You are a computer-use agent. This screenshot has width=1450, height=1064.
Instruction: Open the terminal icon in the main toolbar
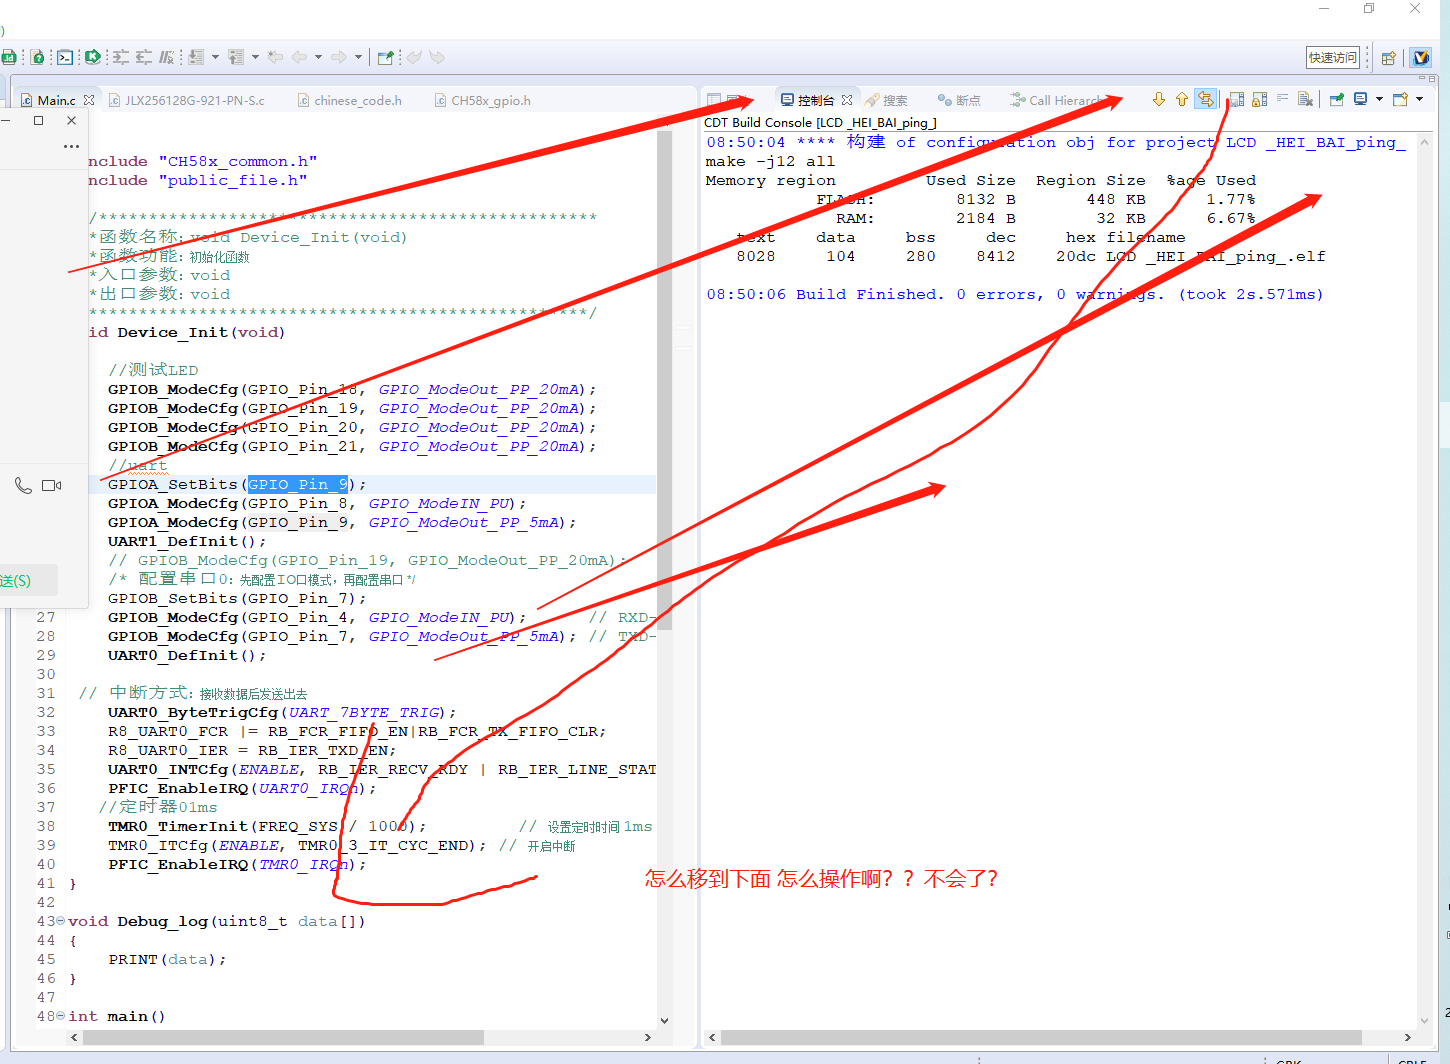pyautogui.click(x=64, y=58)
